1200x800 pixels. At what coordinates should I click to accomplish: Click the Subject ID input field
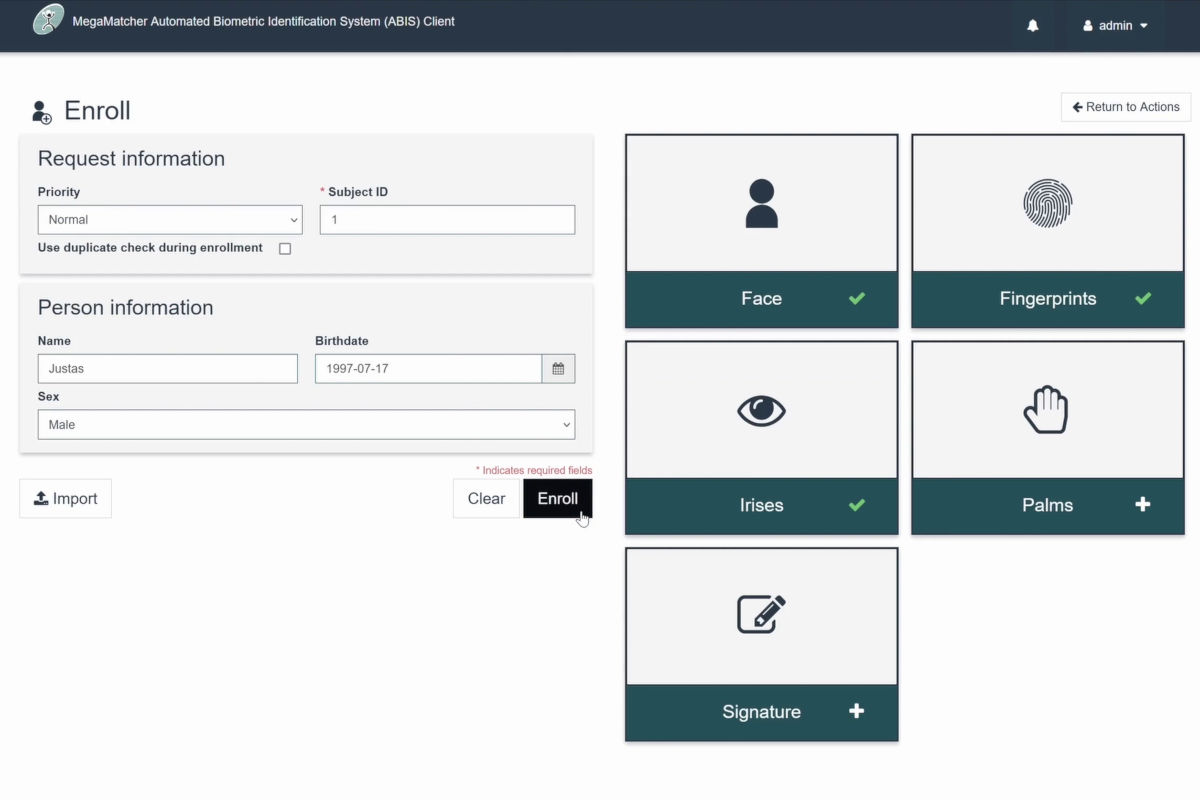point(447,220)
